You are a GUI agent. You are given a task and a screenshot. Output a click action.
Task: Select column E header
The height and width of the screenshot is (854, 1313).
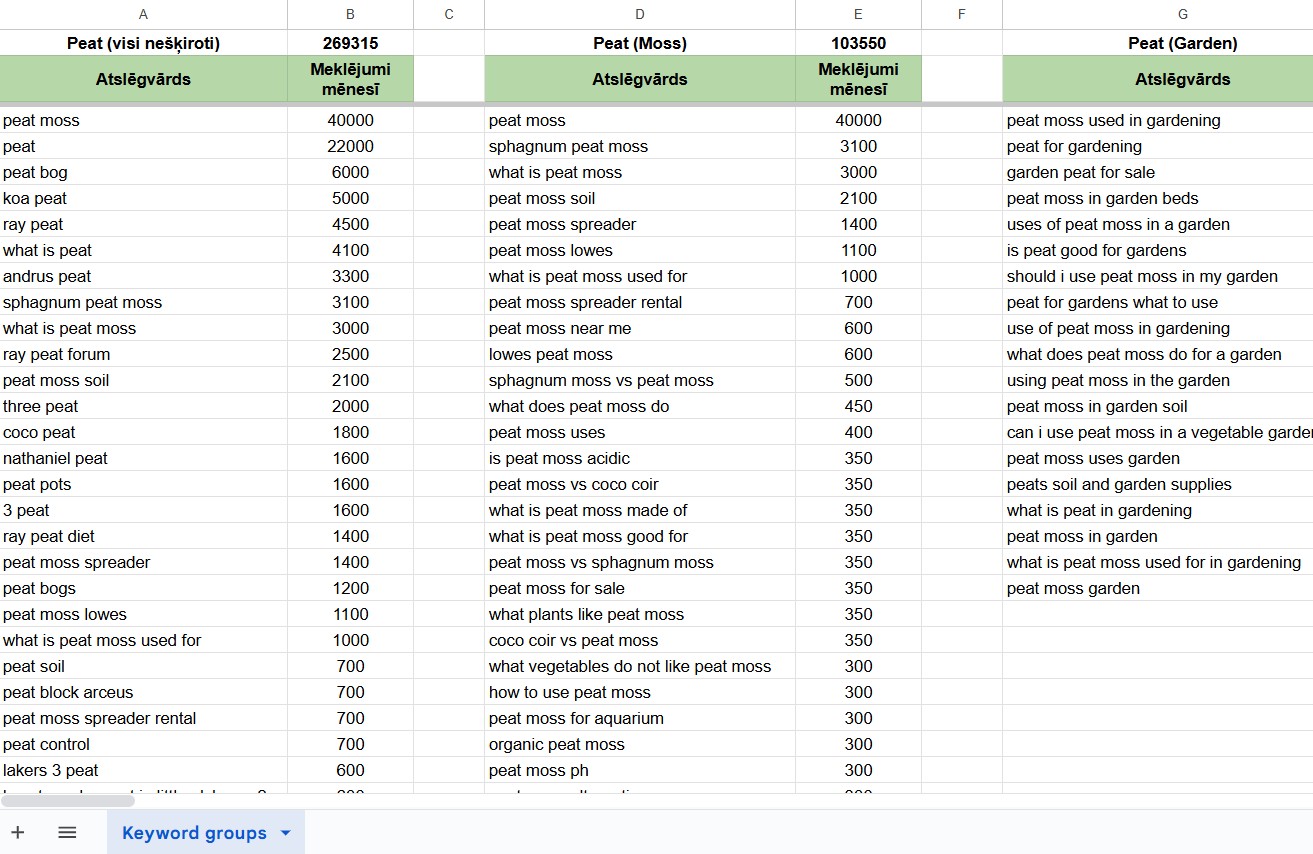(x=858, y=14)
